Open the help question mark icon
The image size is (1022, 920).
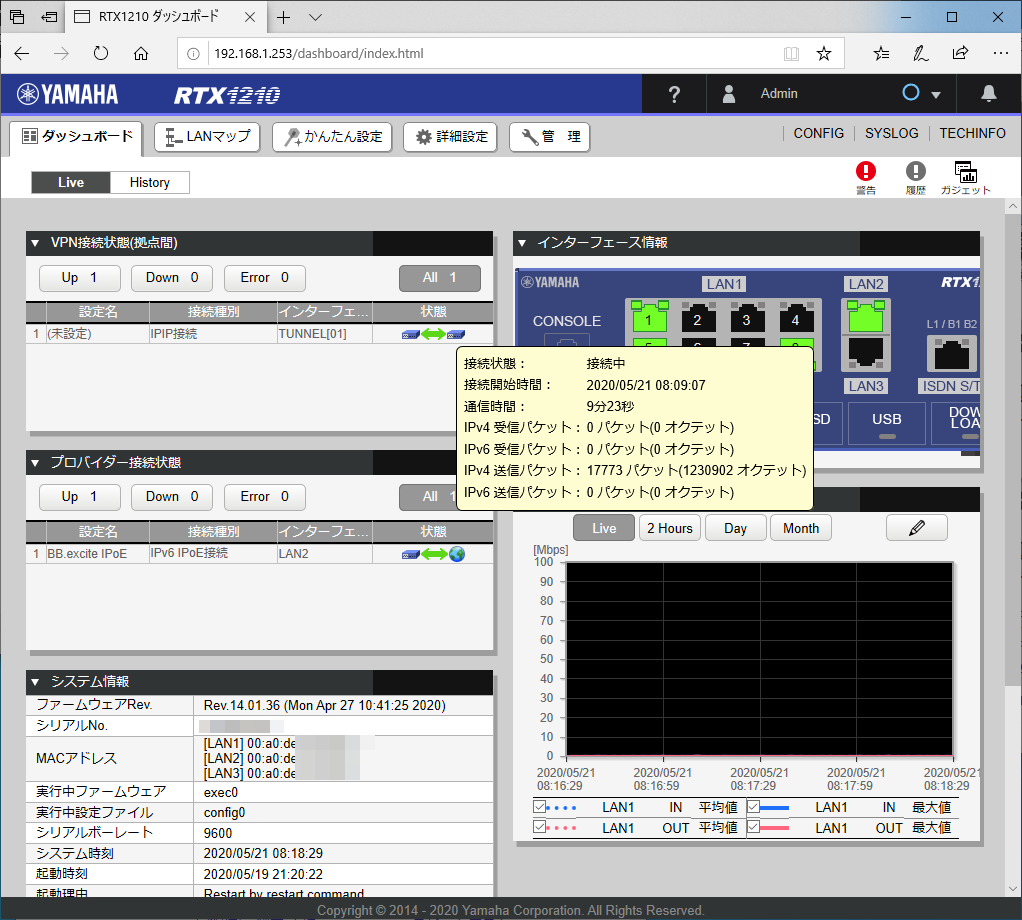[674, 94]
